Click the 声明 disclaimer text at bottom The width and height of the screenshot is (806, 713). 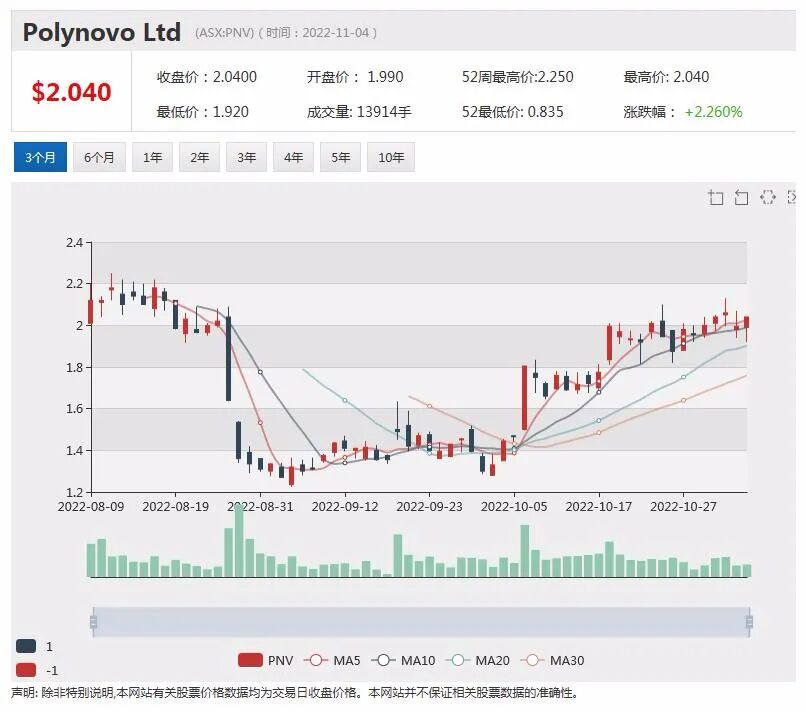295,693
